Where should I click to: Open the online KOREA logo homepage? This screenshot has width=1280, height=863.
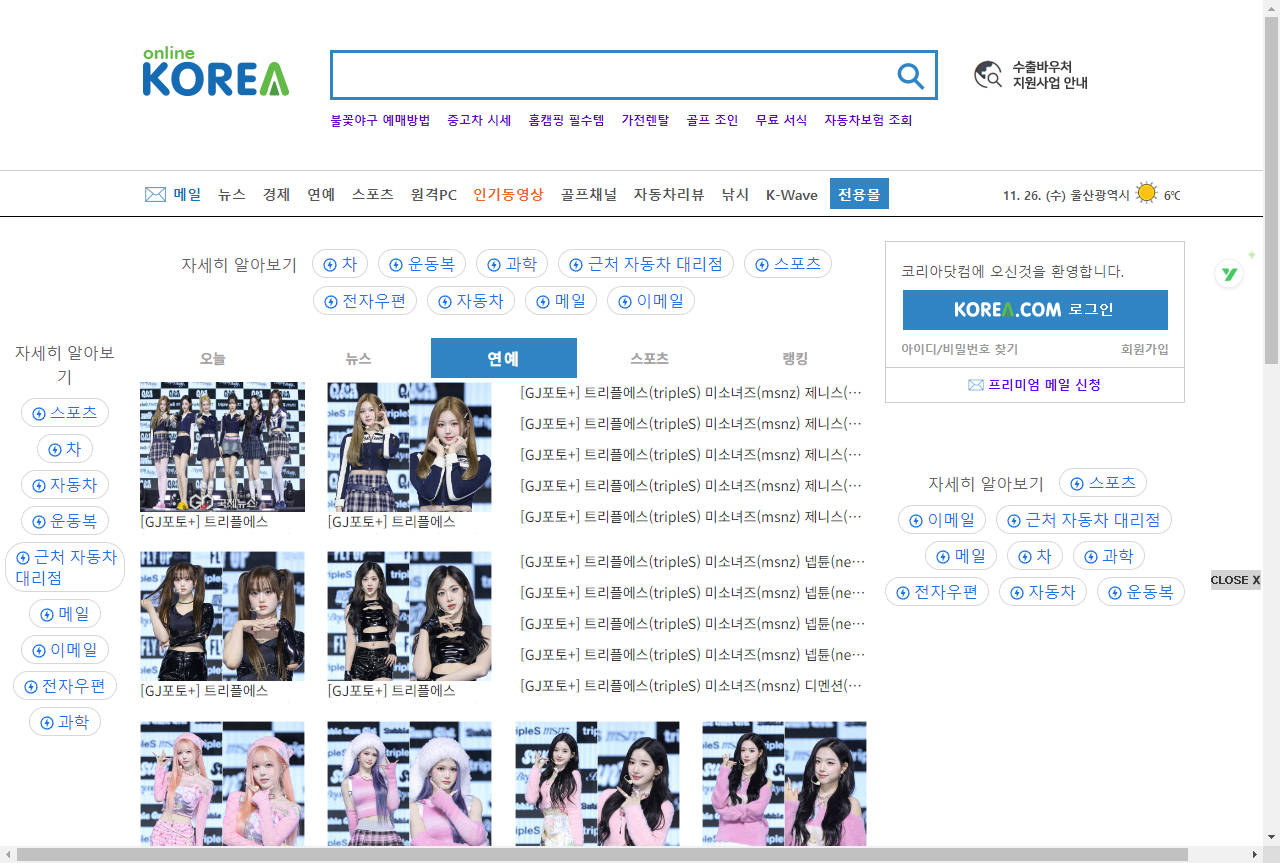tap(215, 72)
